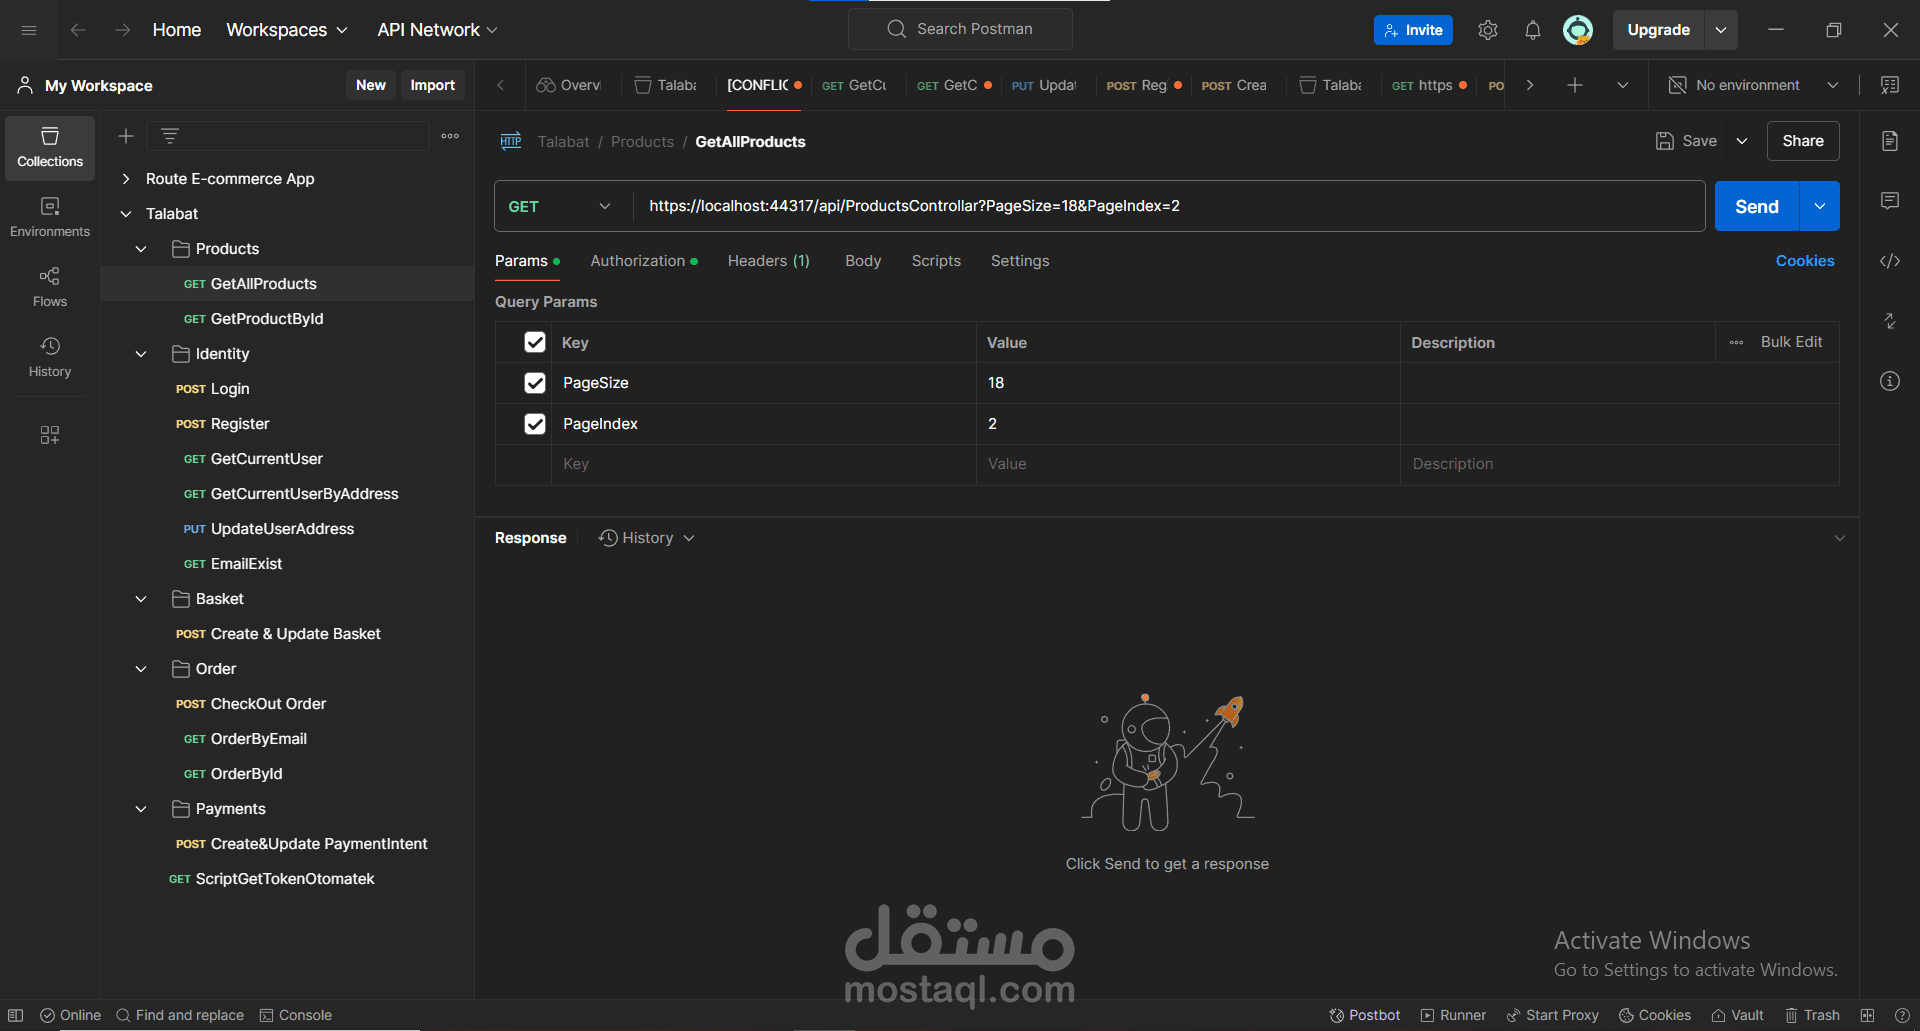
Task: Go back with the left arrow
Action: pos(78,30)
